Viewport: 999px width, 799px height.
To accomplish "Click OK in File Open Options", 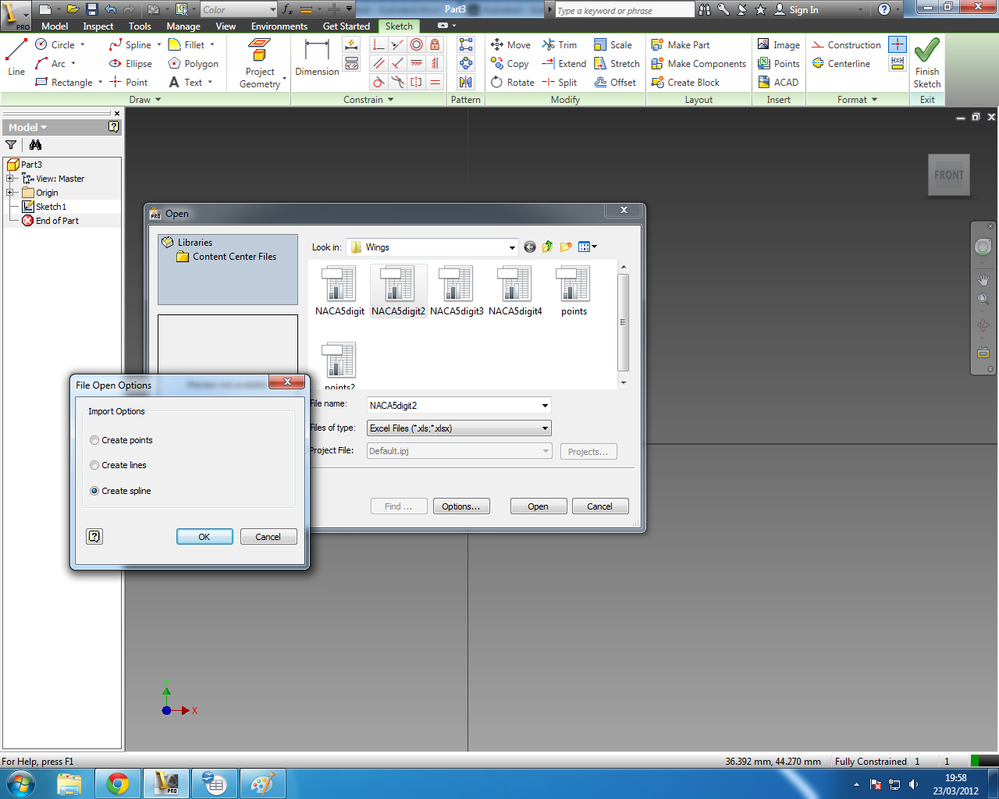I will pos(205,536).
